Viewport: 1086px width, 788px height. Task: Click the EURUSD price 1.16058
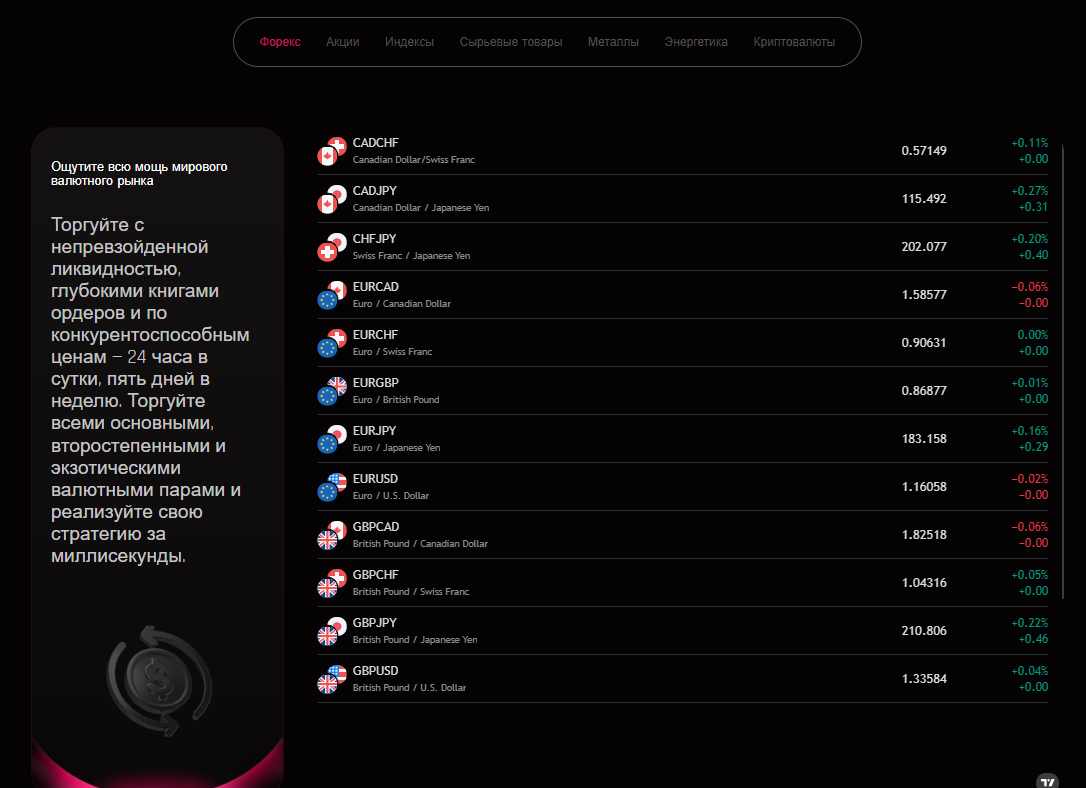tap(924, 487)
